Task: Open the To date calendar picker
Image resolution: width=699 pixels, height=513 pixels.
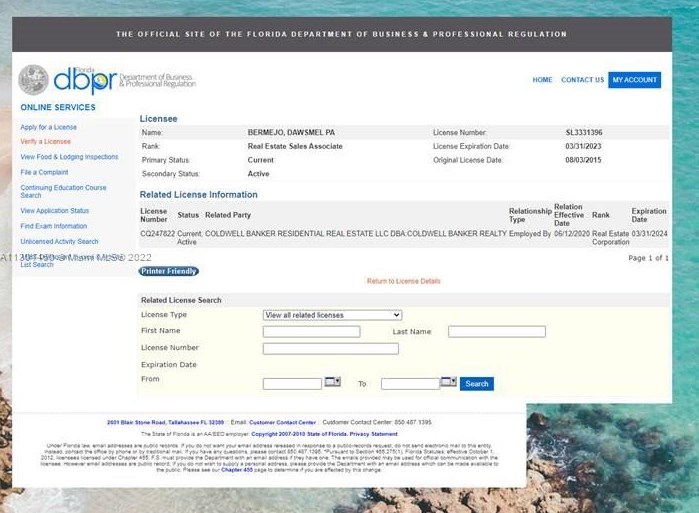Action: pyautogui.click(x=449, y=382)
